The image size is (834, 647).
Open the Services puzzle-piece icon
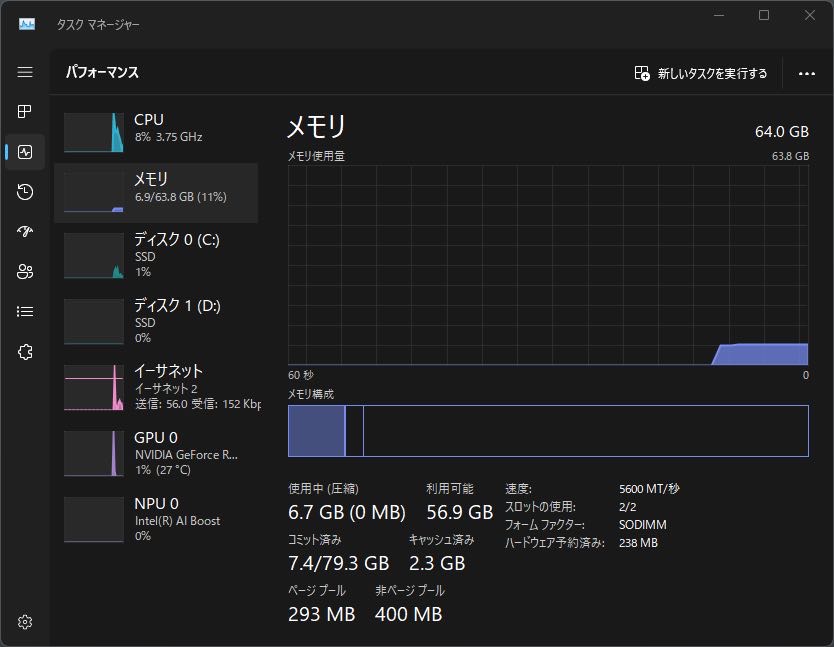[25, 352]
